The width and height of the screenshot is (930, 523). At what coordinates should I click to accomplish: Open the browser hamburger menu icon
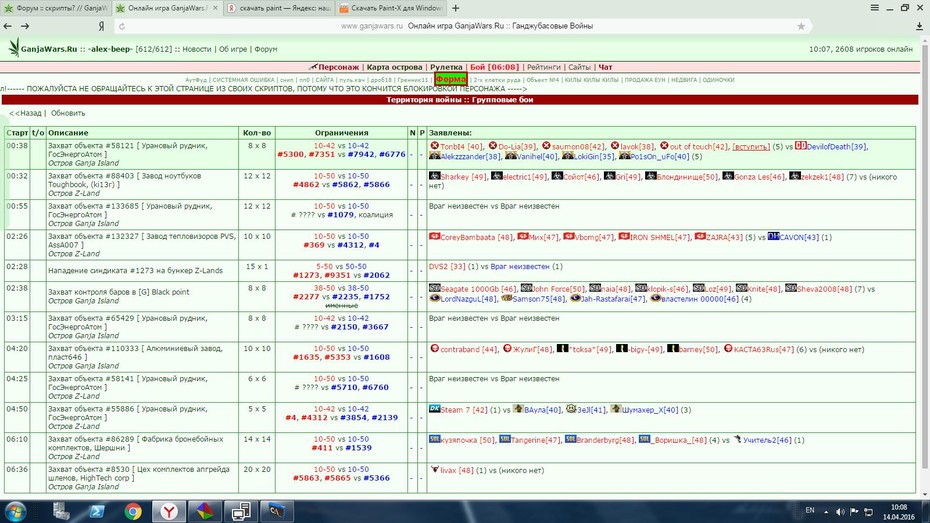click(x=875, y=8)
